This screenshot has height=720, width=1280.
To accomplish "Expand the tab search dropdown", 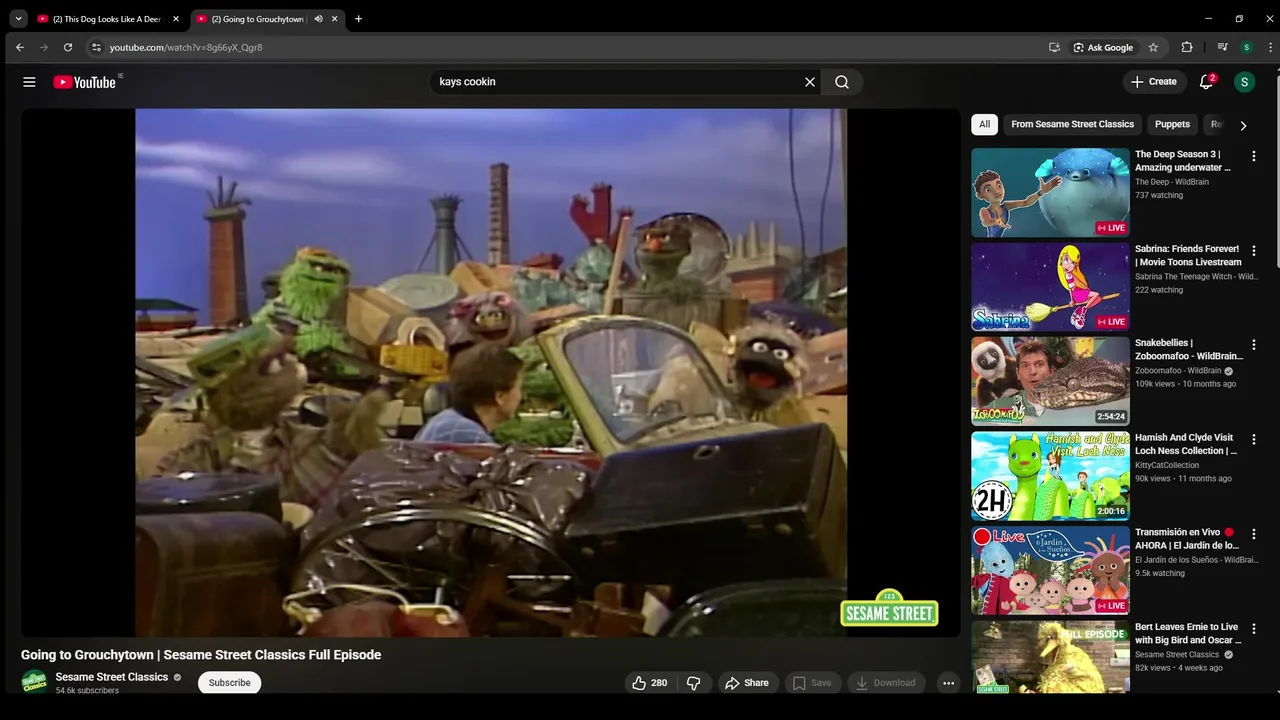I will click(18, 19).
